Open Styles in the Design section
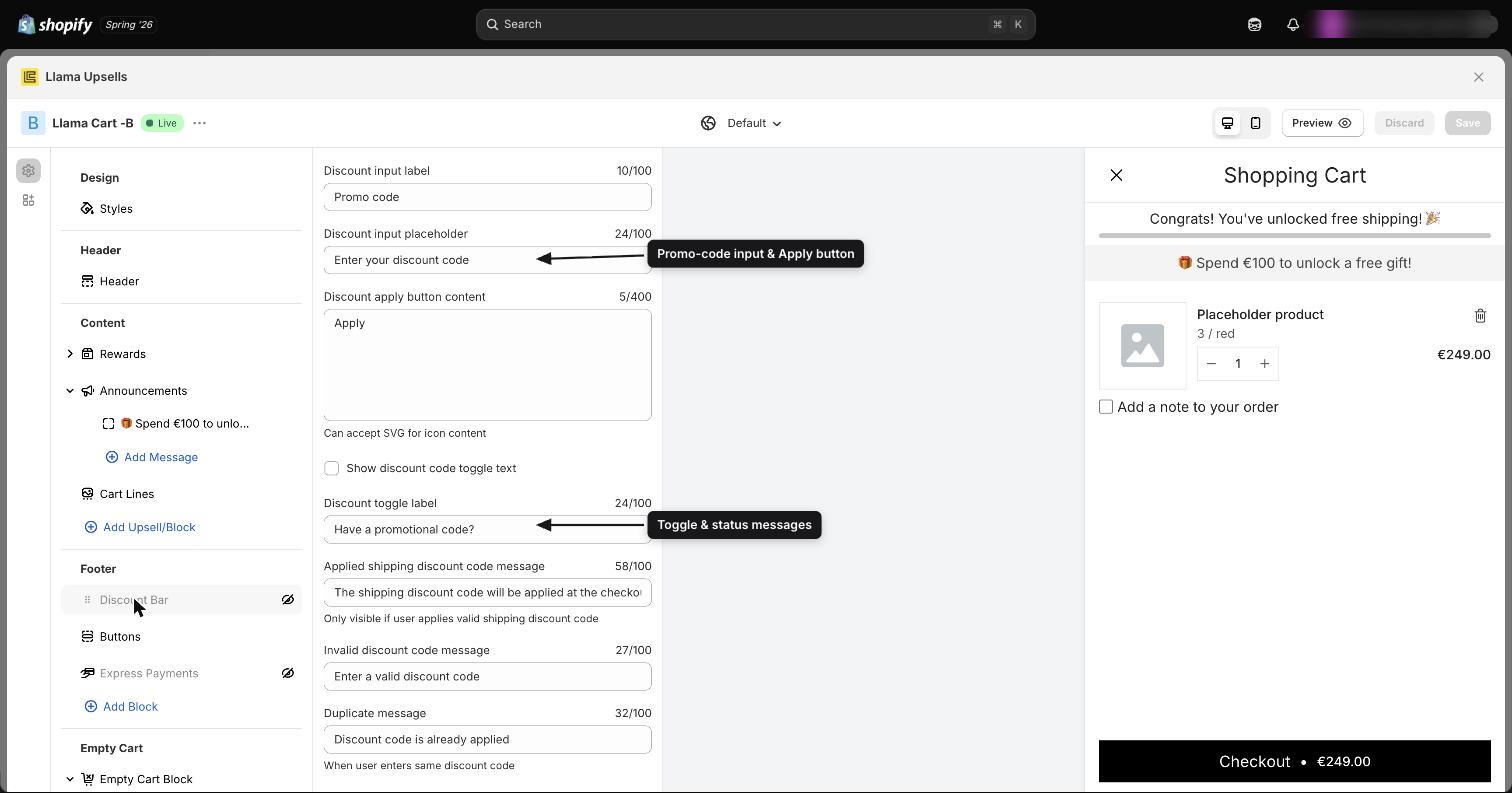This screenshot has height=793, width=1512. point(116,209)
